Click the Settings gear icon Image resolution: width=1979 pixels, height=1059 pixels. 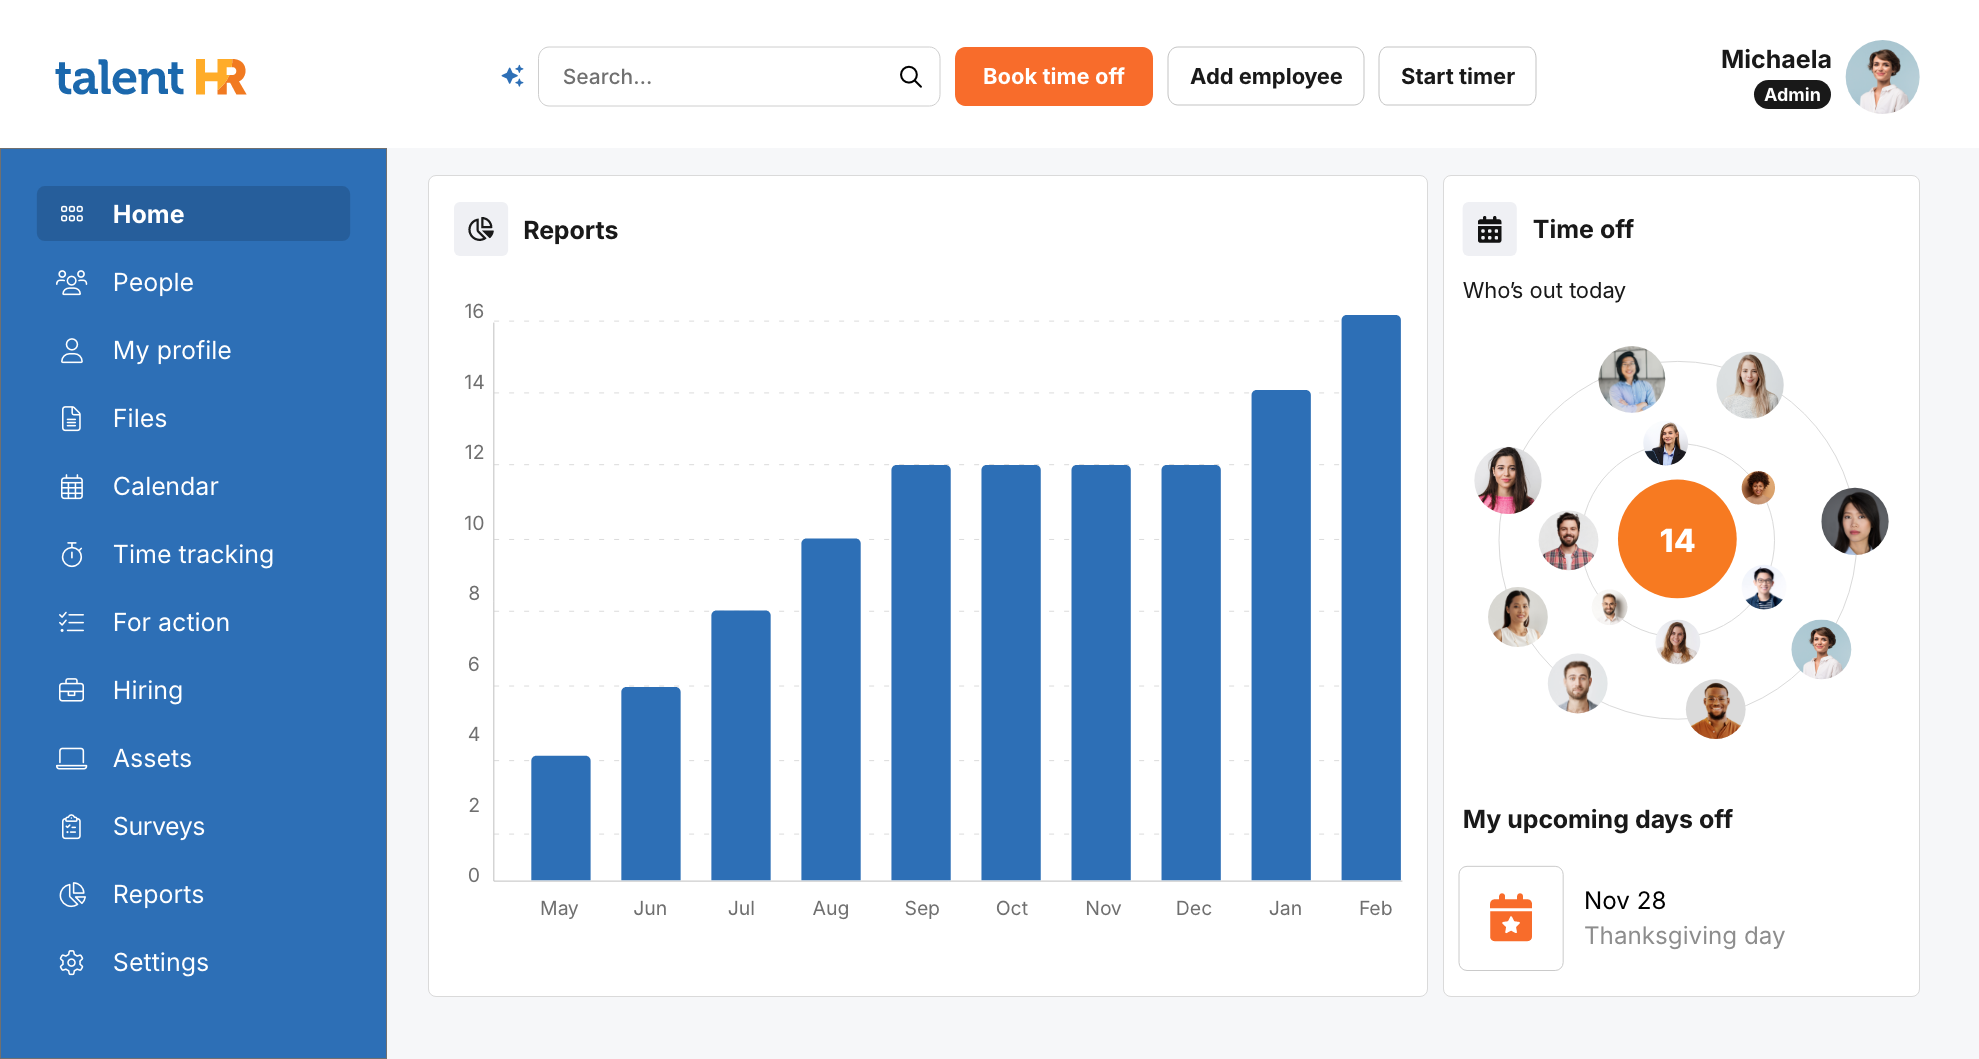click(x=71, y=962)
